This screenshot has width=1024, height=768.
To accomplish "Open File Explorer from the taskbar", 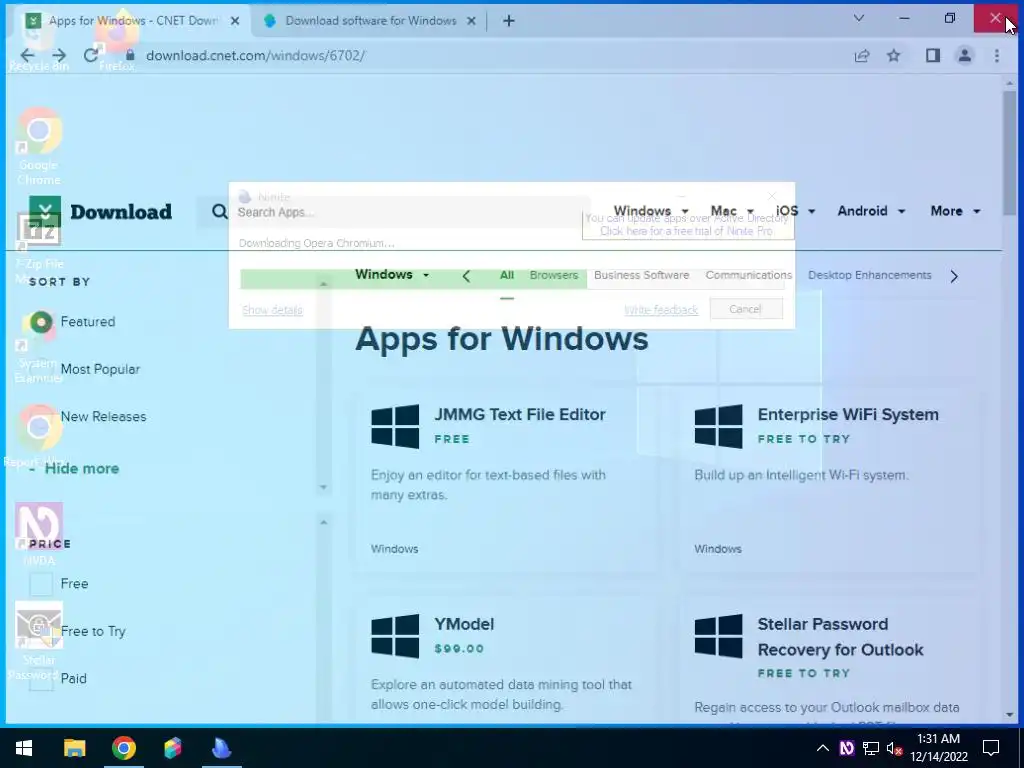I will 74,748.
